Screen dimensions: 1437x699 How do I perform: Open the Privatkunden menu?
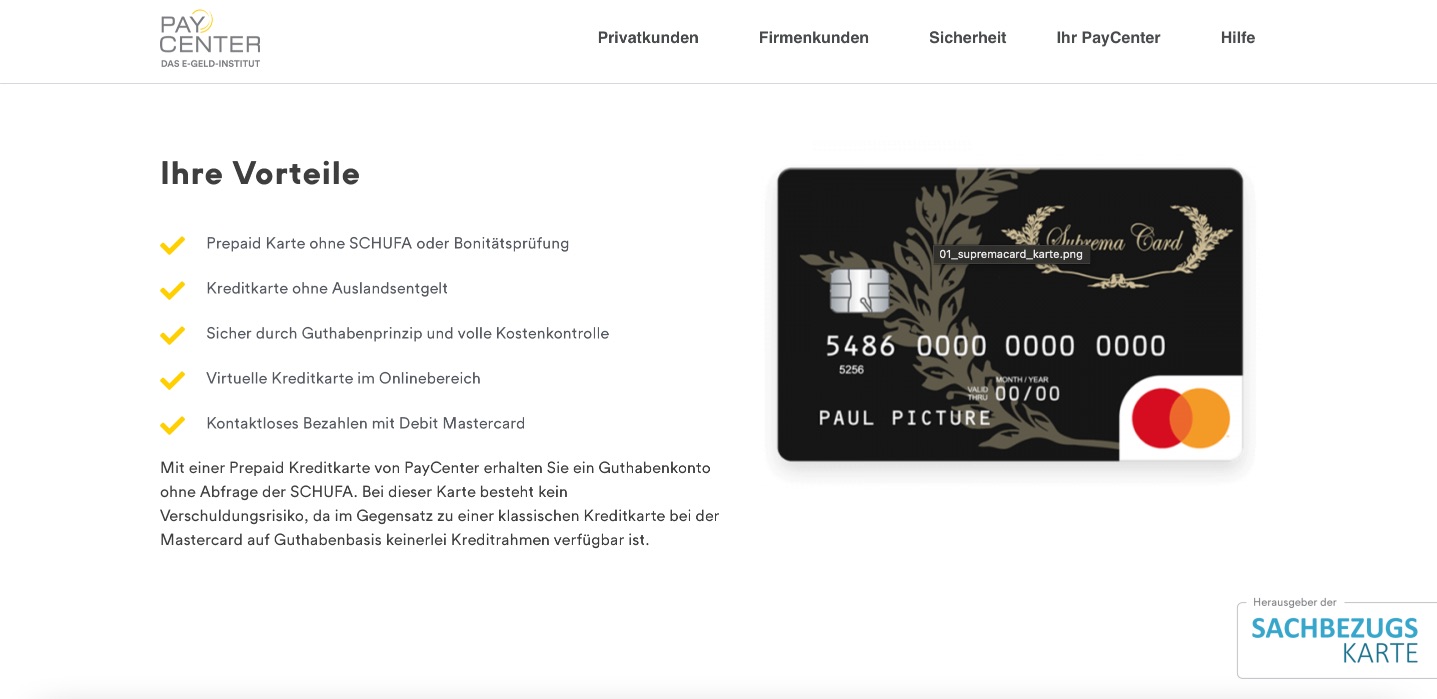pyautogui.click(x=648, y=38)
